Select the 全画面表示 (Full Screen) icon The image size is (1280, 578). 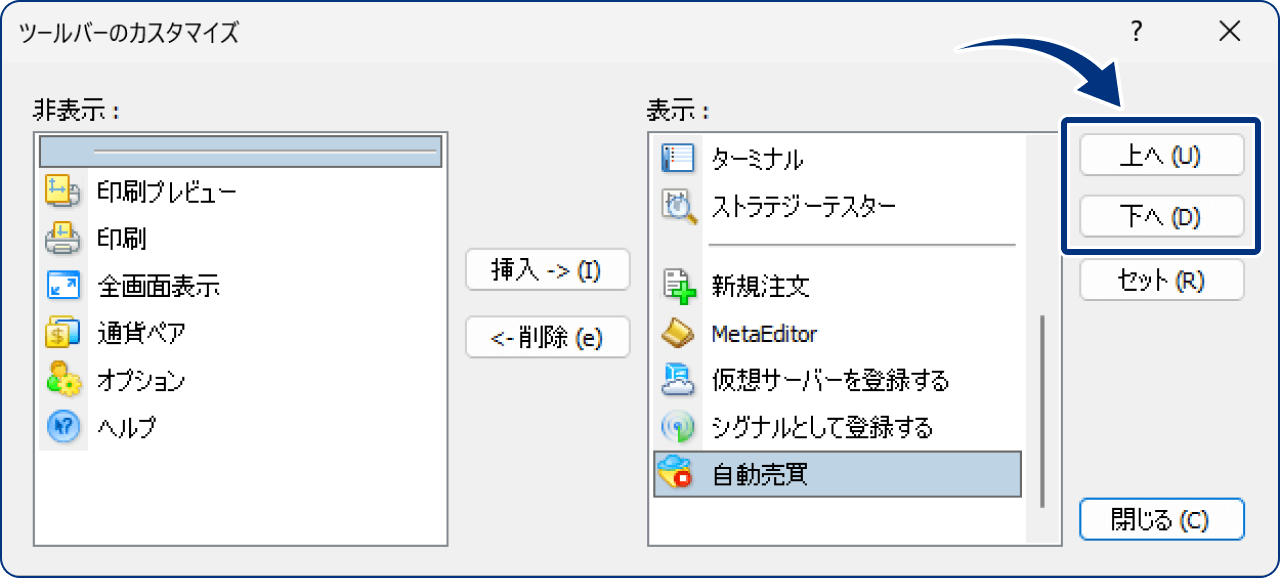click(62, 286)
